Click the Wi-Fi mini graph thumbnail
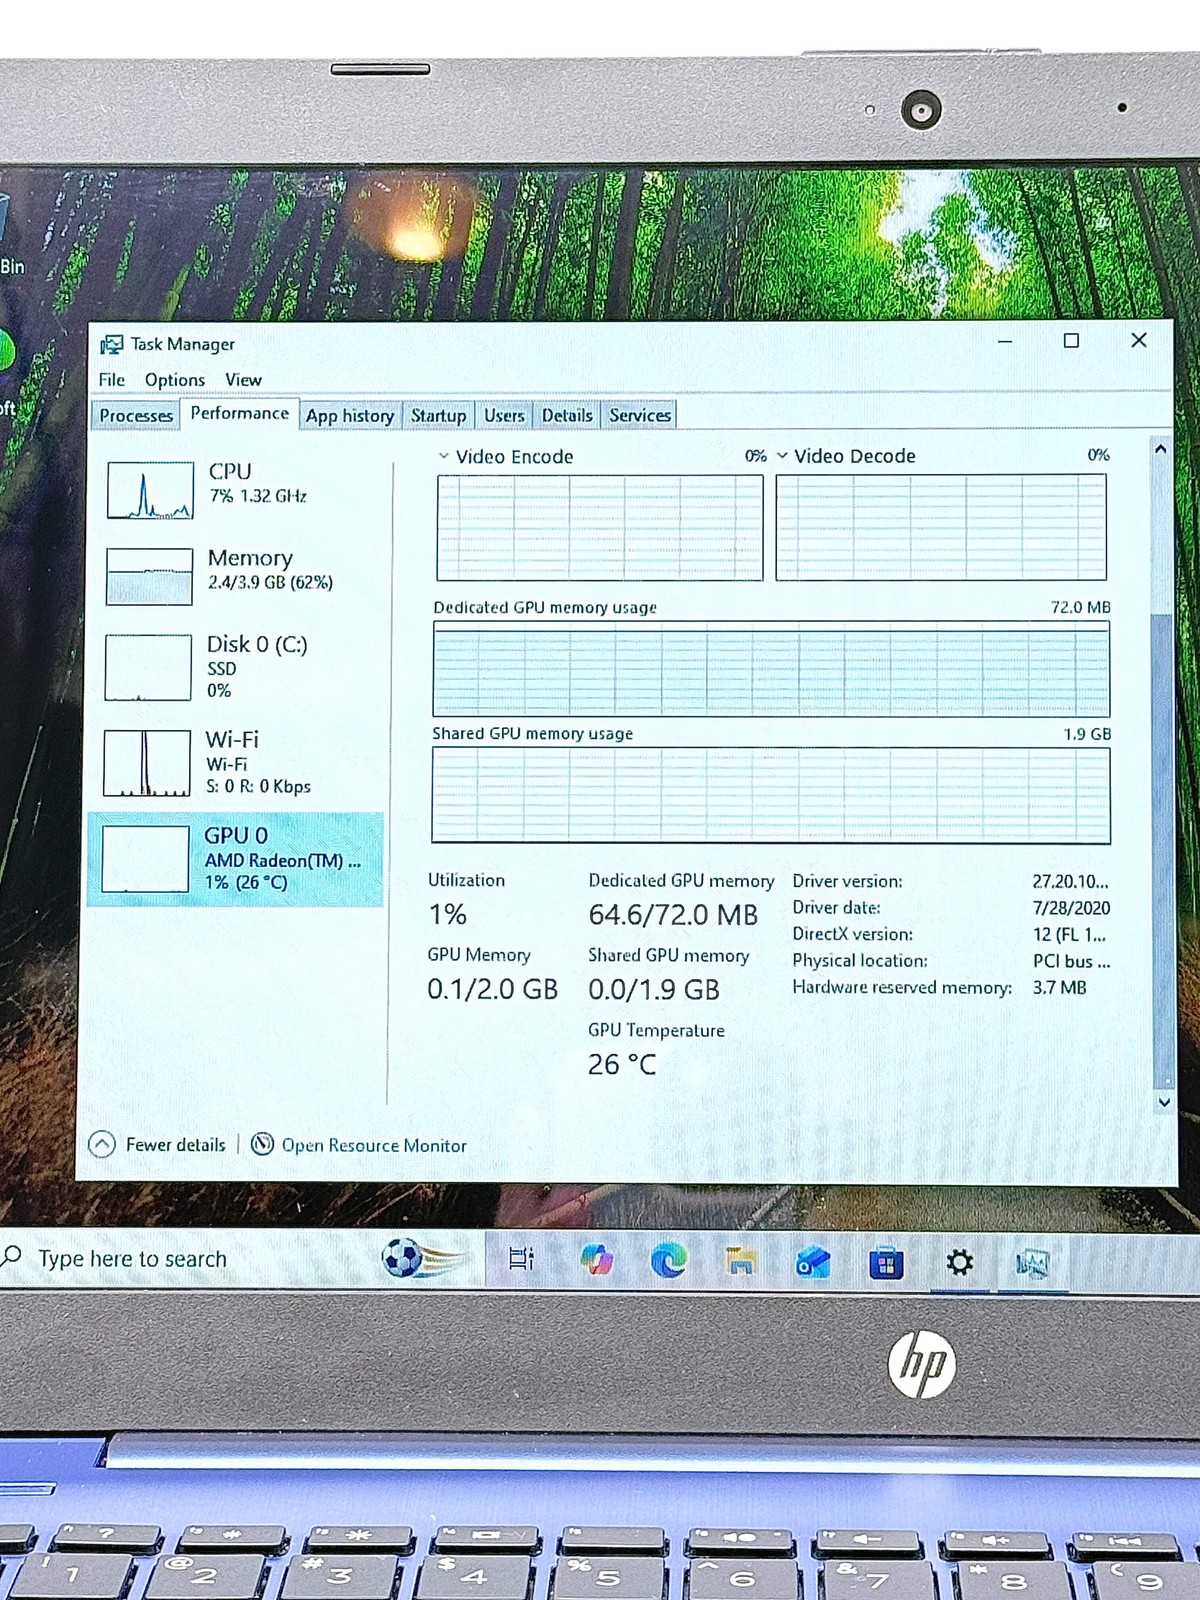Image resolution: width=1200 pixels, height=1600 pixels. [x=147, y=763]
